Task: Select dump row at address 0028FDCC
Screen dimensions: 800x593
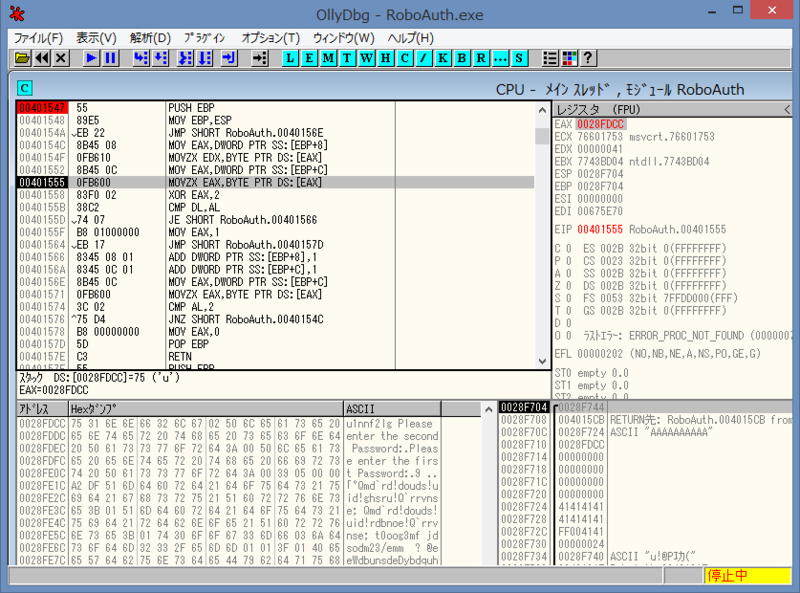Action: (x=229, y=424)
